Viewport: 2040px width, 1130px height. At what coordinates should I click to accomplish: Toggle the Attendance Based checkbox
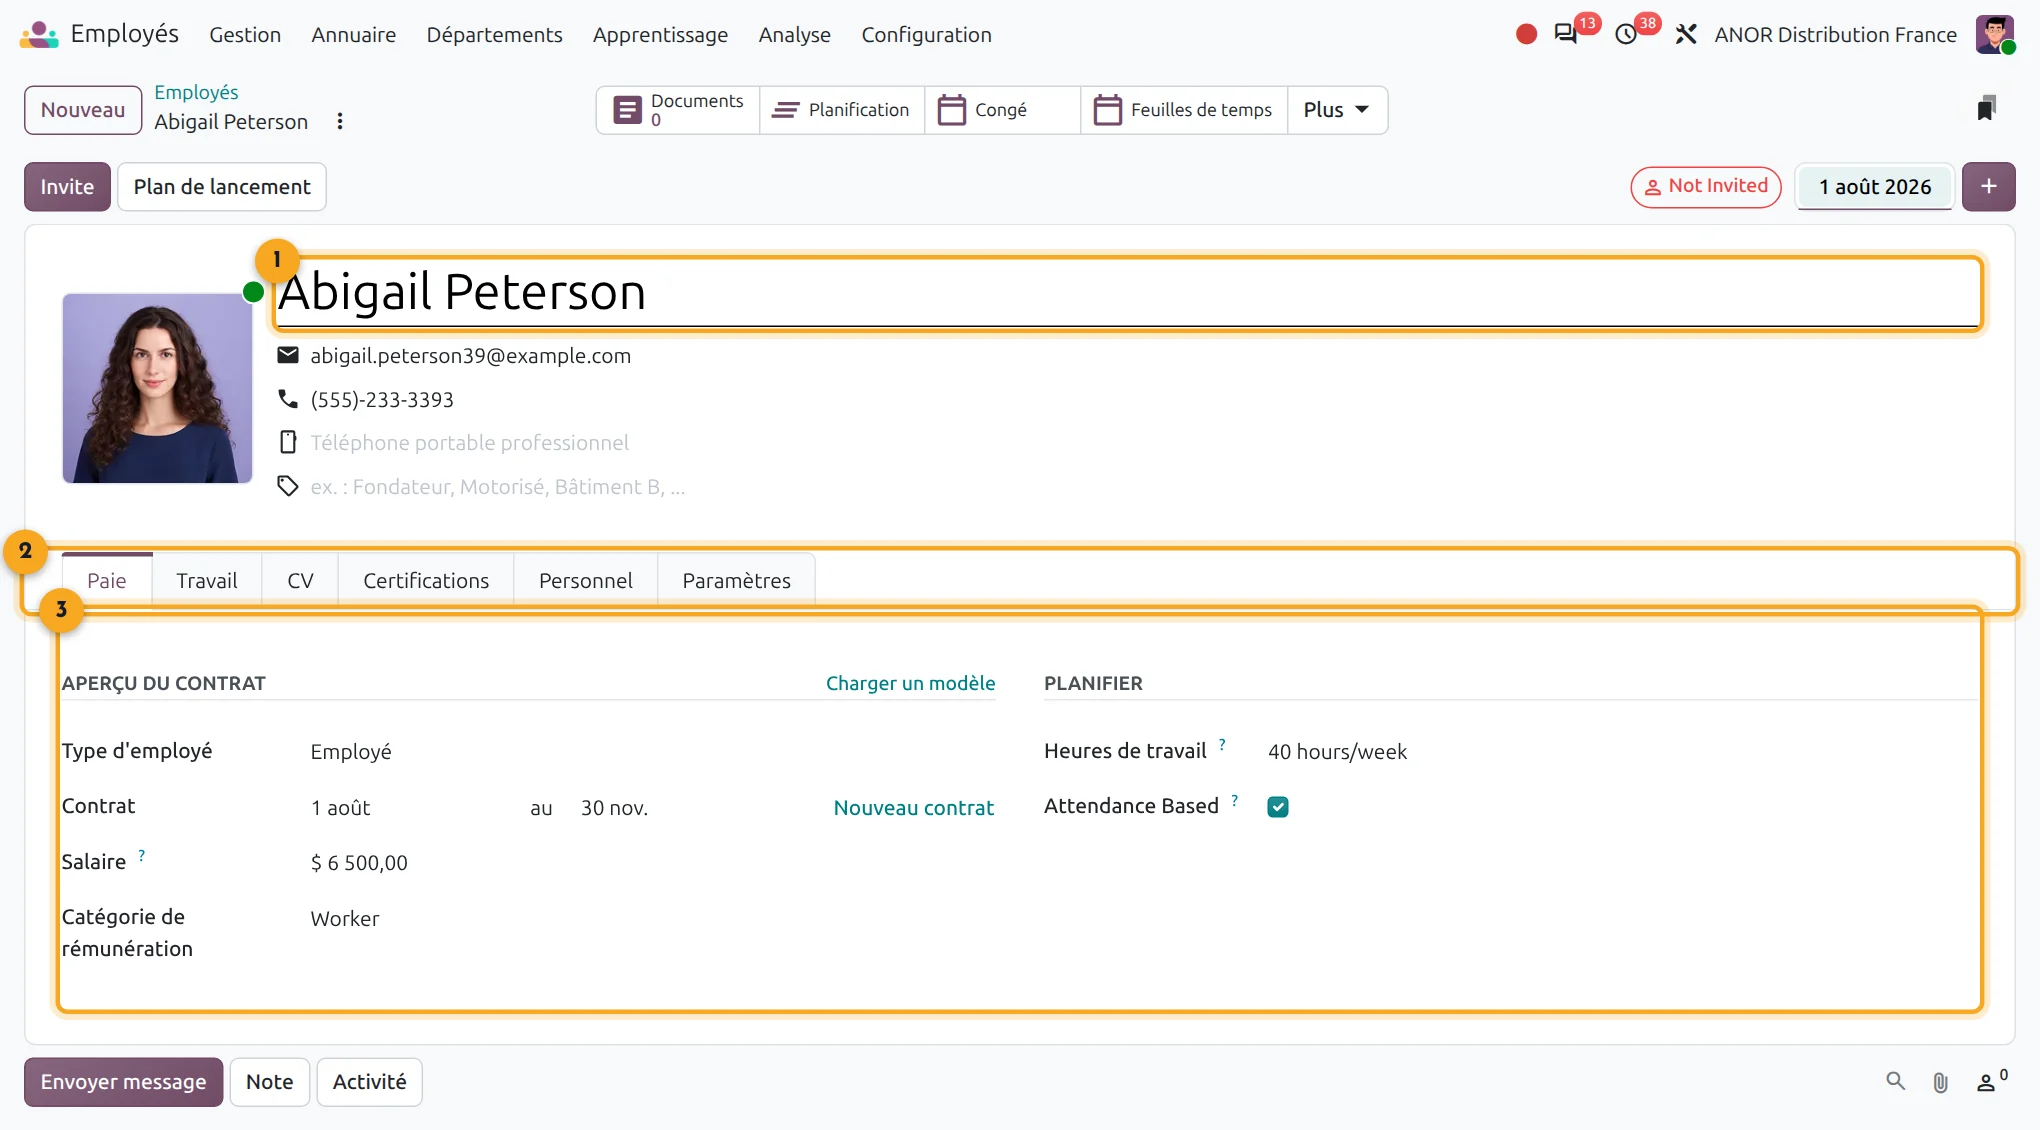tap(1278, 807)
